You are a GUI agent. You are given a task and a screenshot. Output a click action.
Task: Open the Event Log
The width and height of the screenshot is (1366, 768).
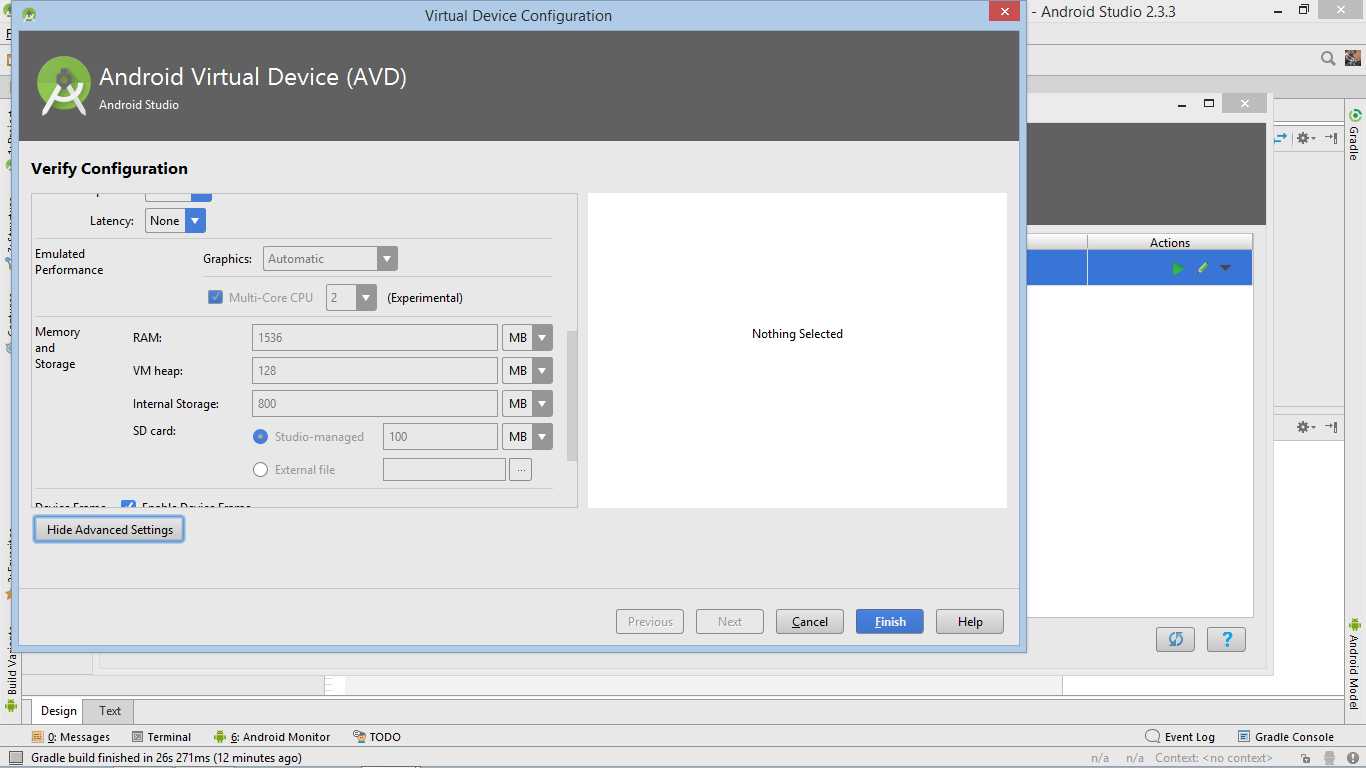[x=1180, y=737]
